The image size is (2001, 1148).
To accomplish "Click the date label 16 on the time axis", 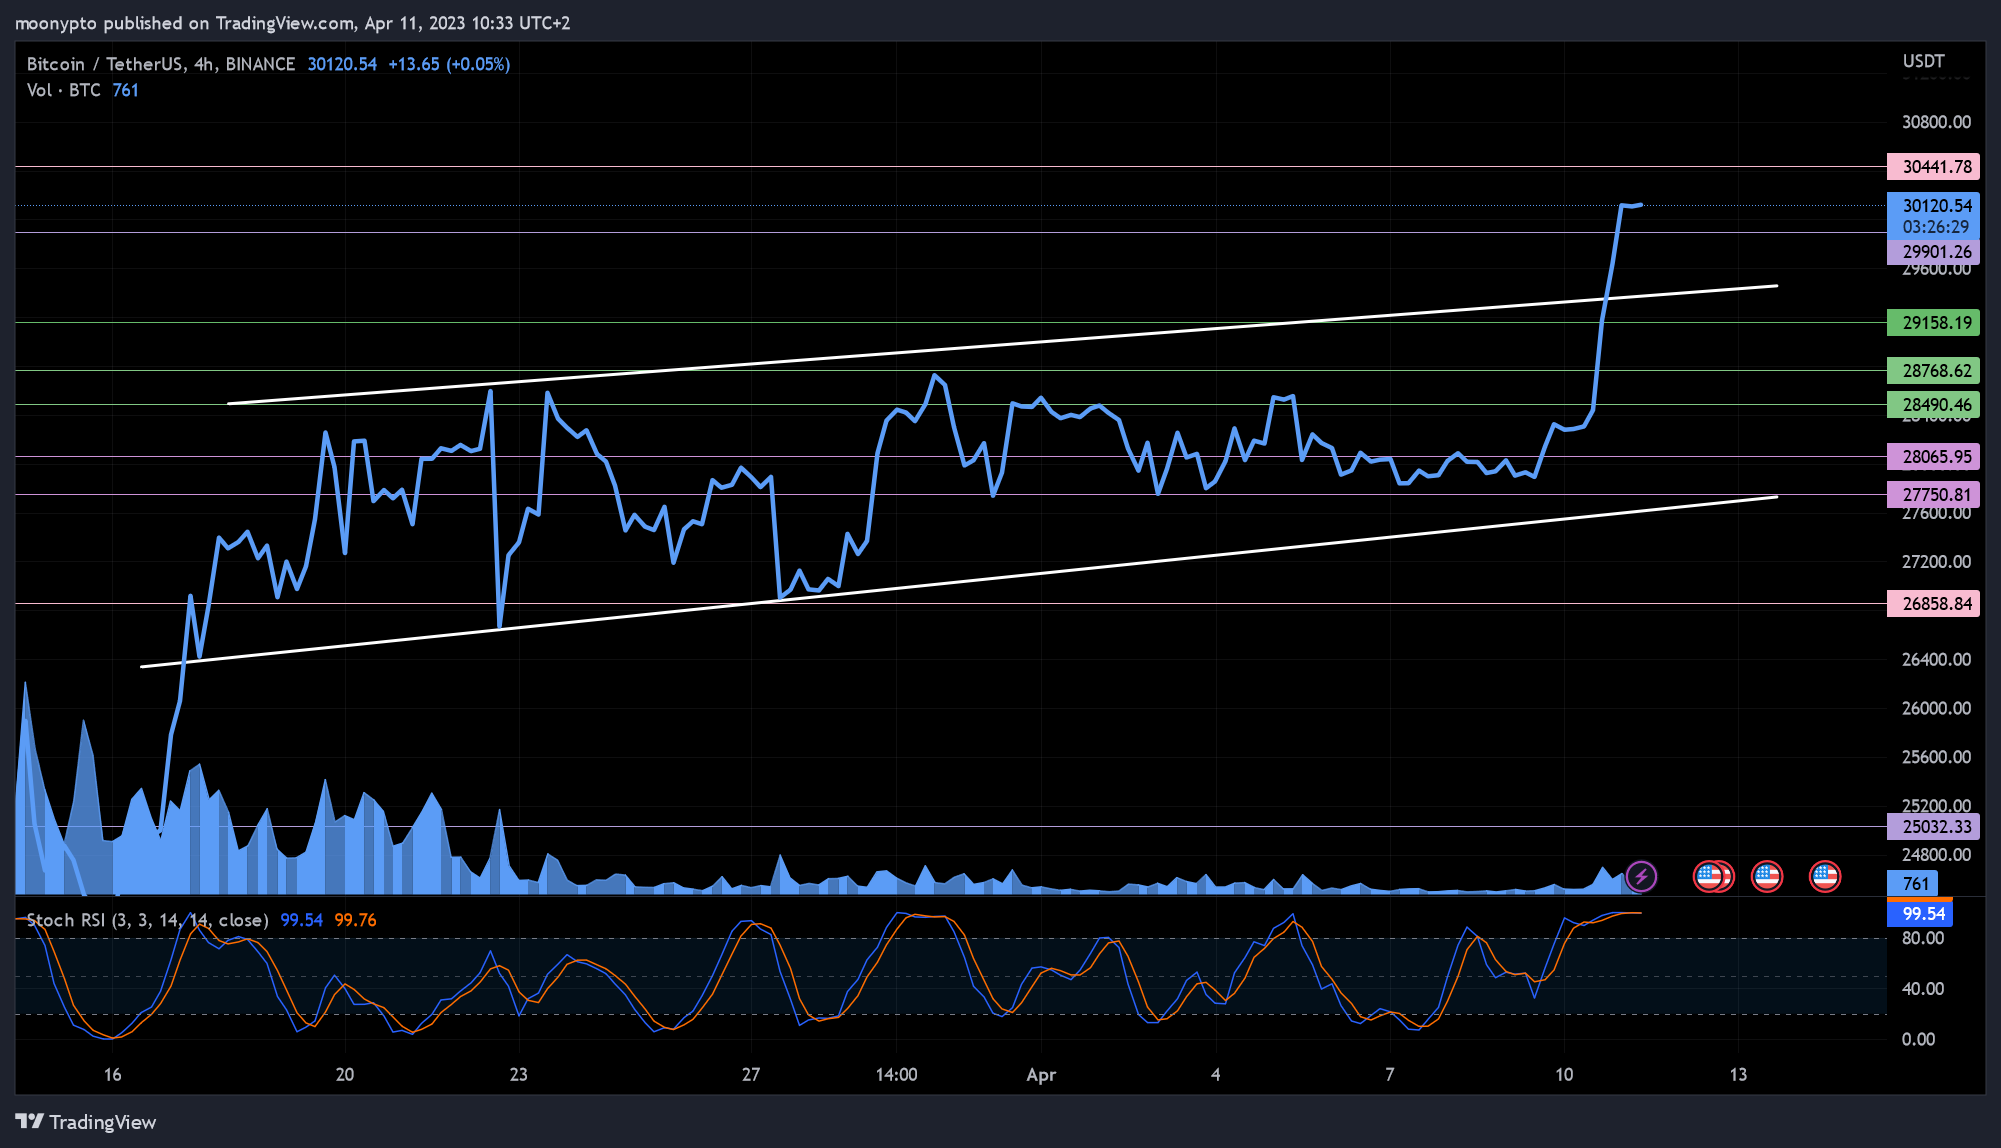I will pos(112,1075).
